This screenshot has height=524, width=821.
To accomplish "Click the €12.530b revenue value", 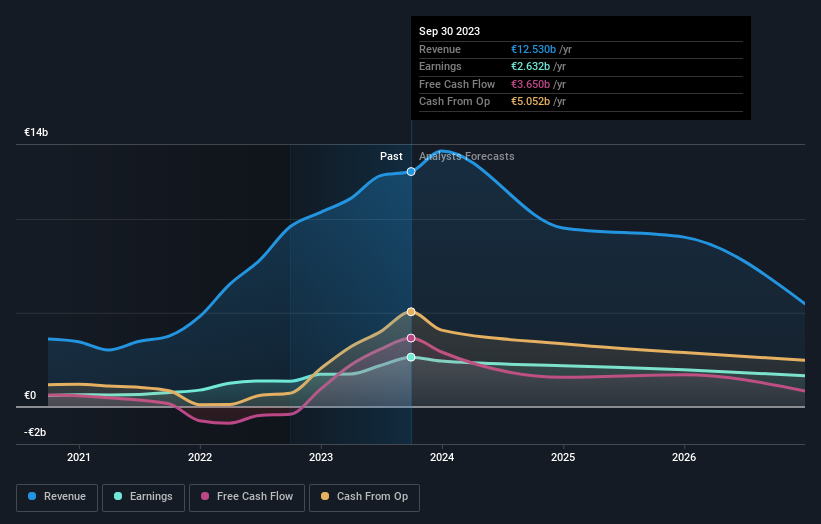I will click(534, 49).
